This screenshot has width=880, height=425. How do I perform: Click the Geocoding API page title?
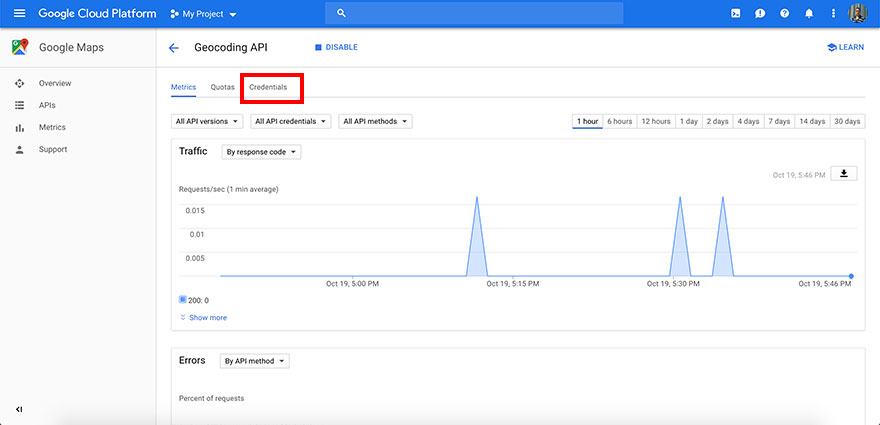point(231,48)
